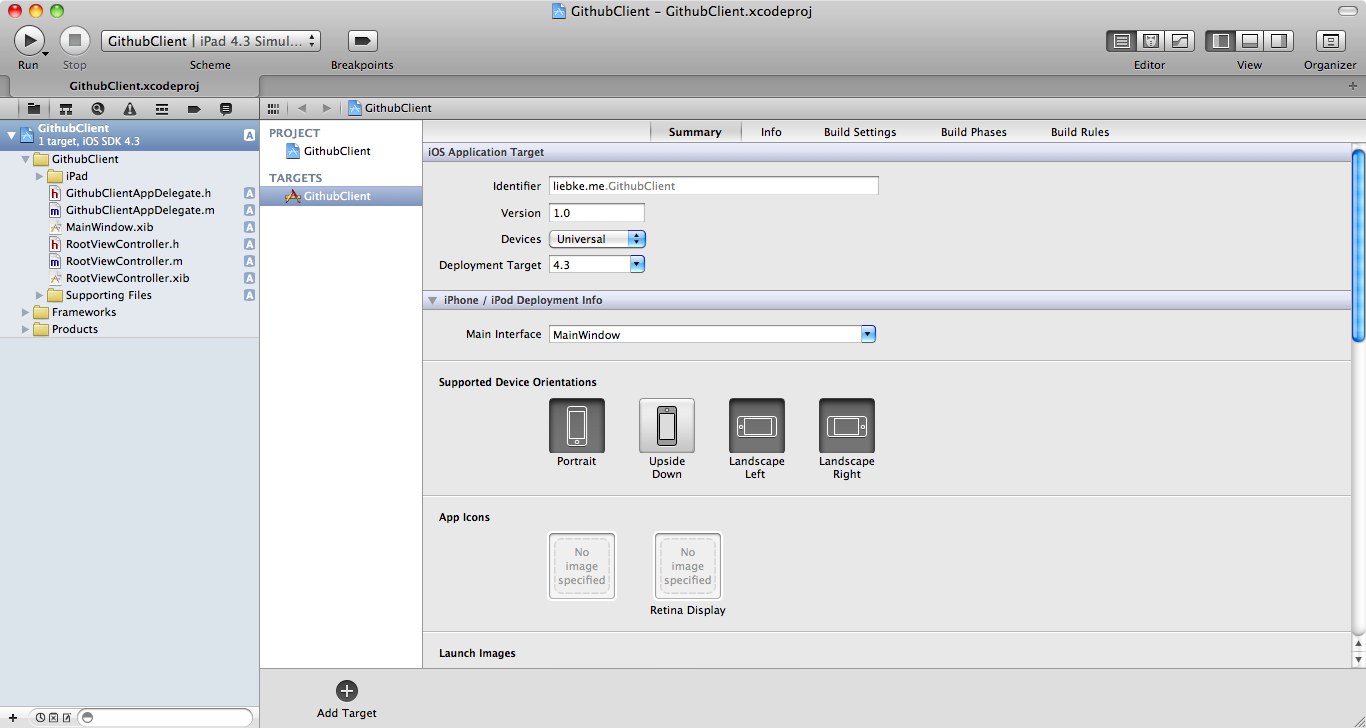Screen dimensions: 1366x728
Task: Select GithubClient target under TARGETS
Action: tap(337, 196)
